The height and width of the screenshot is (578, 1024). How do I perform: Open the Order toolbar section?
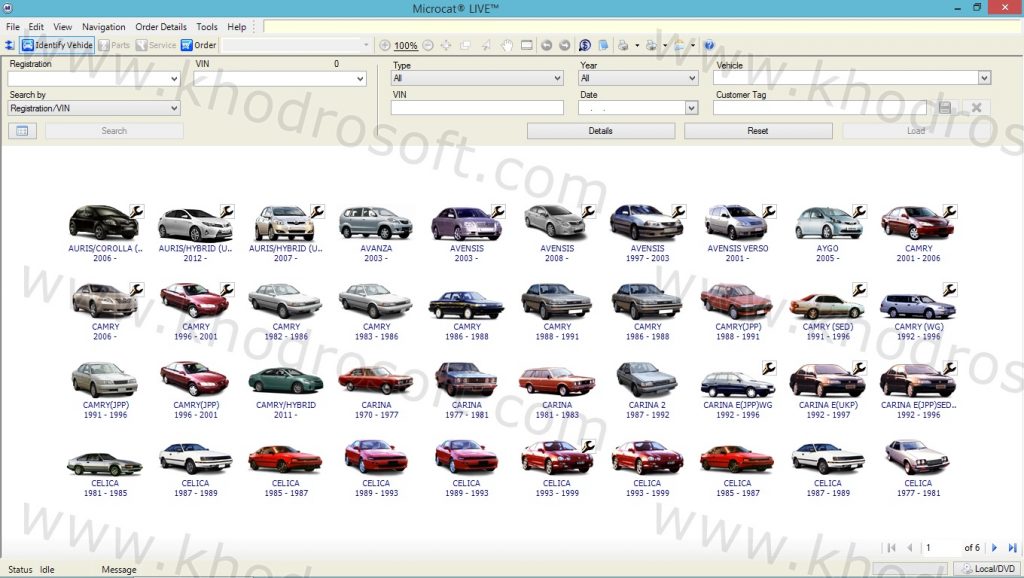pos(199,45)
